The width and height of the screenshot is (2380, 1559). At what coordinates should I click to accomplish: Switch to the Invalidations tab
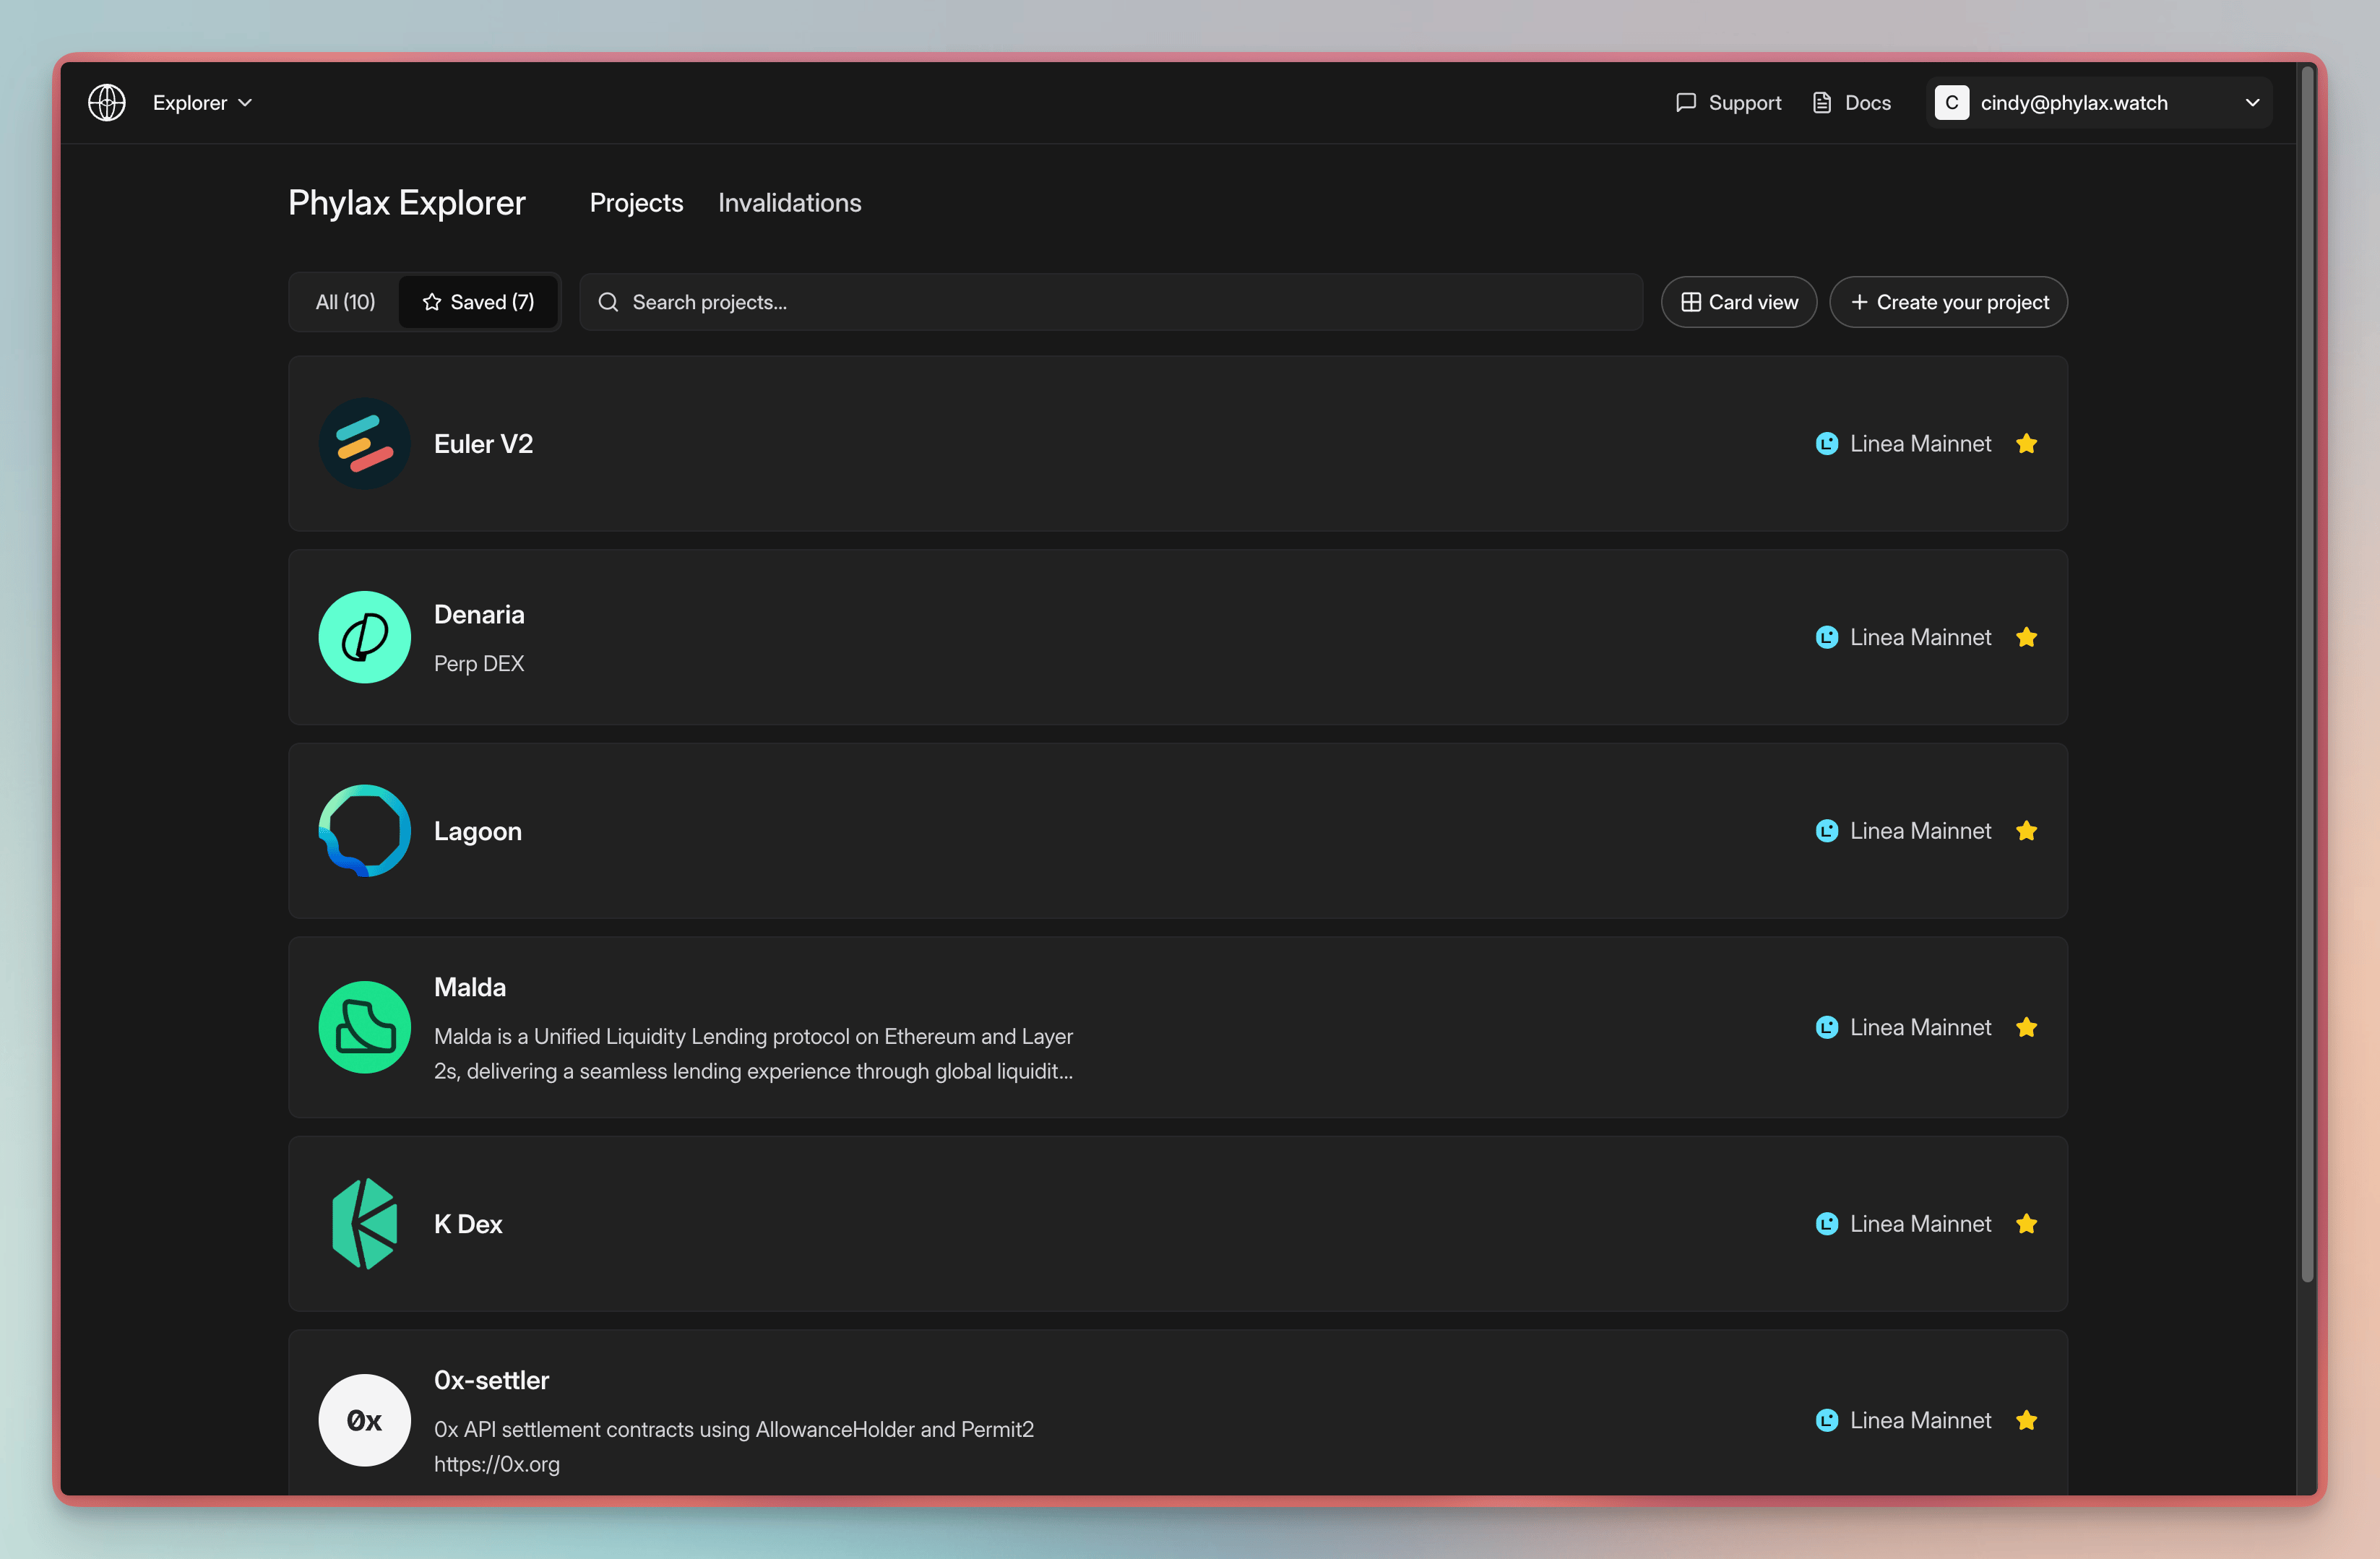pos(789,203)
